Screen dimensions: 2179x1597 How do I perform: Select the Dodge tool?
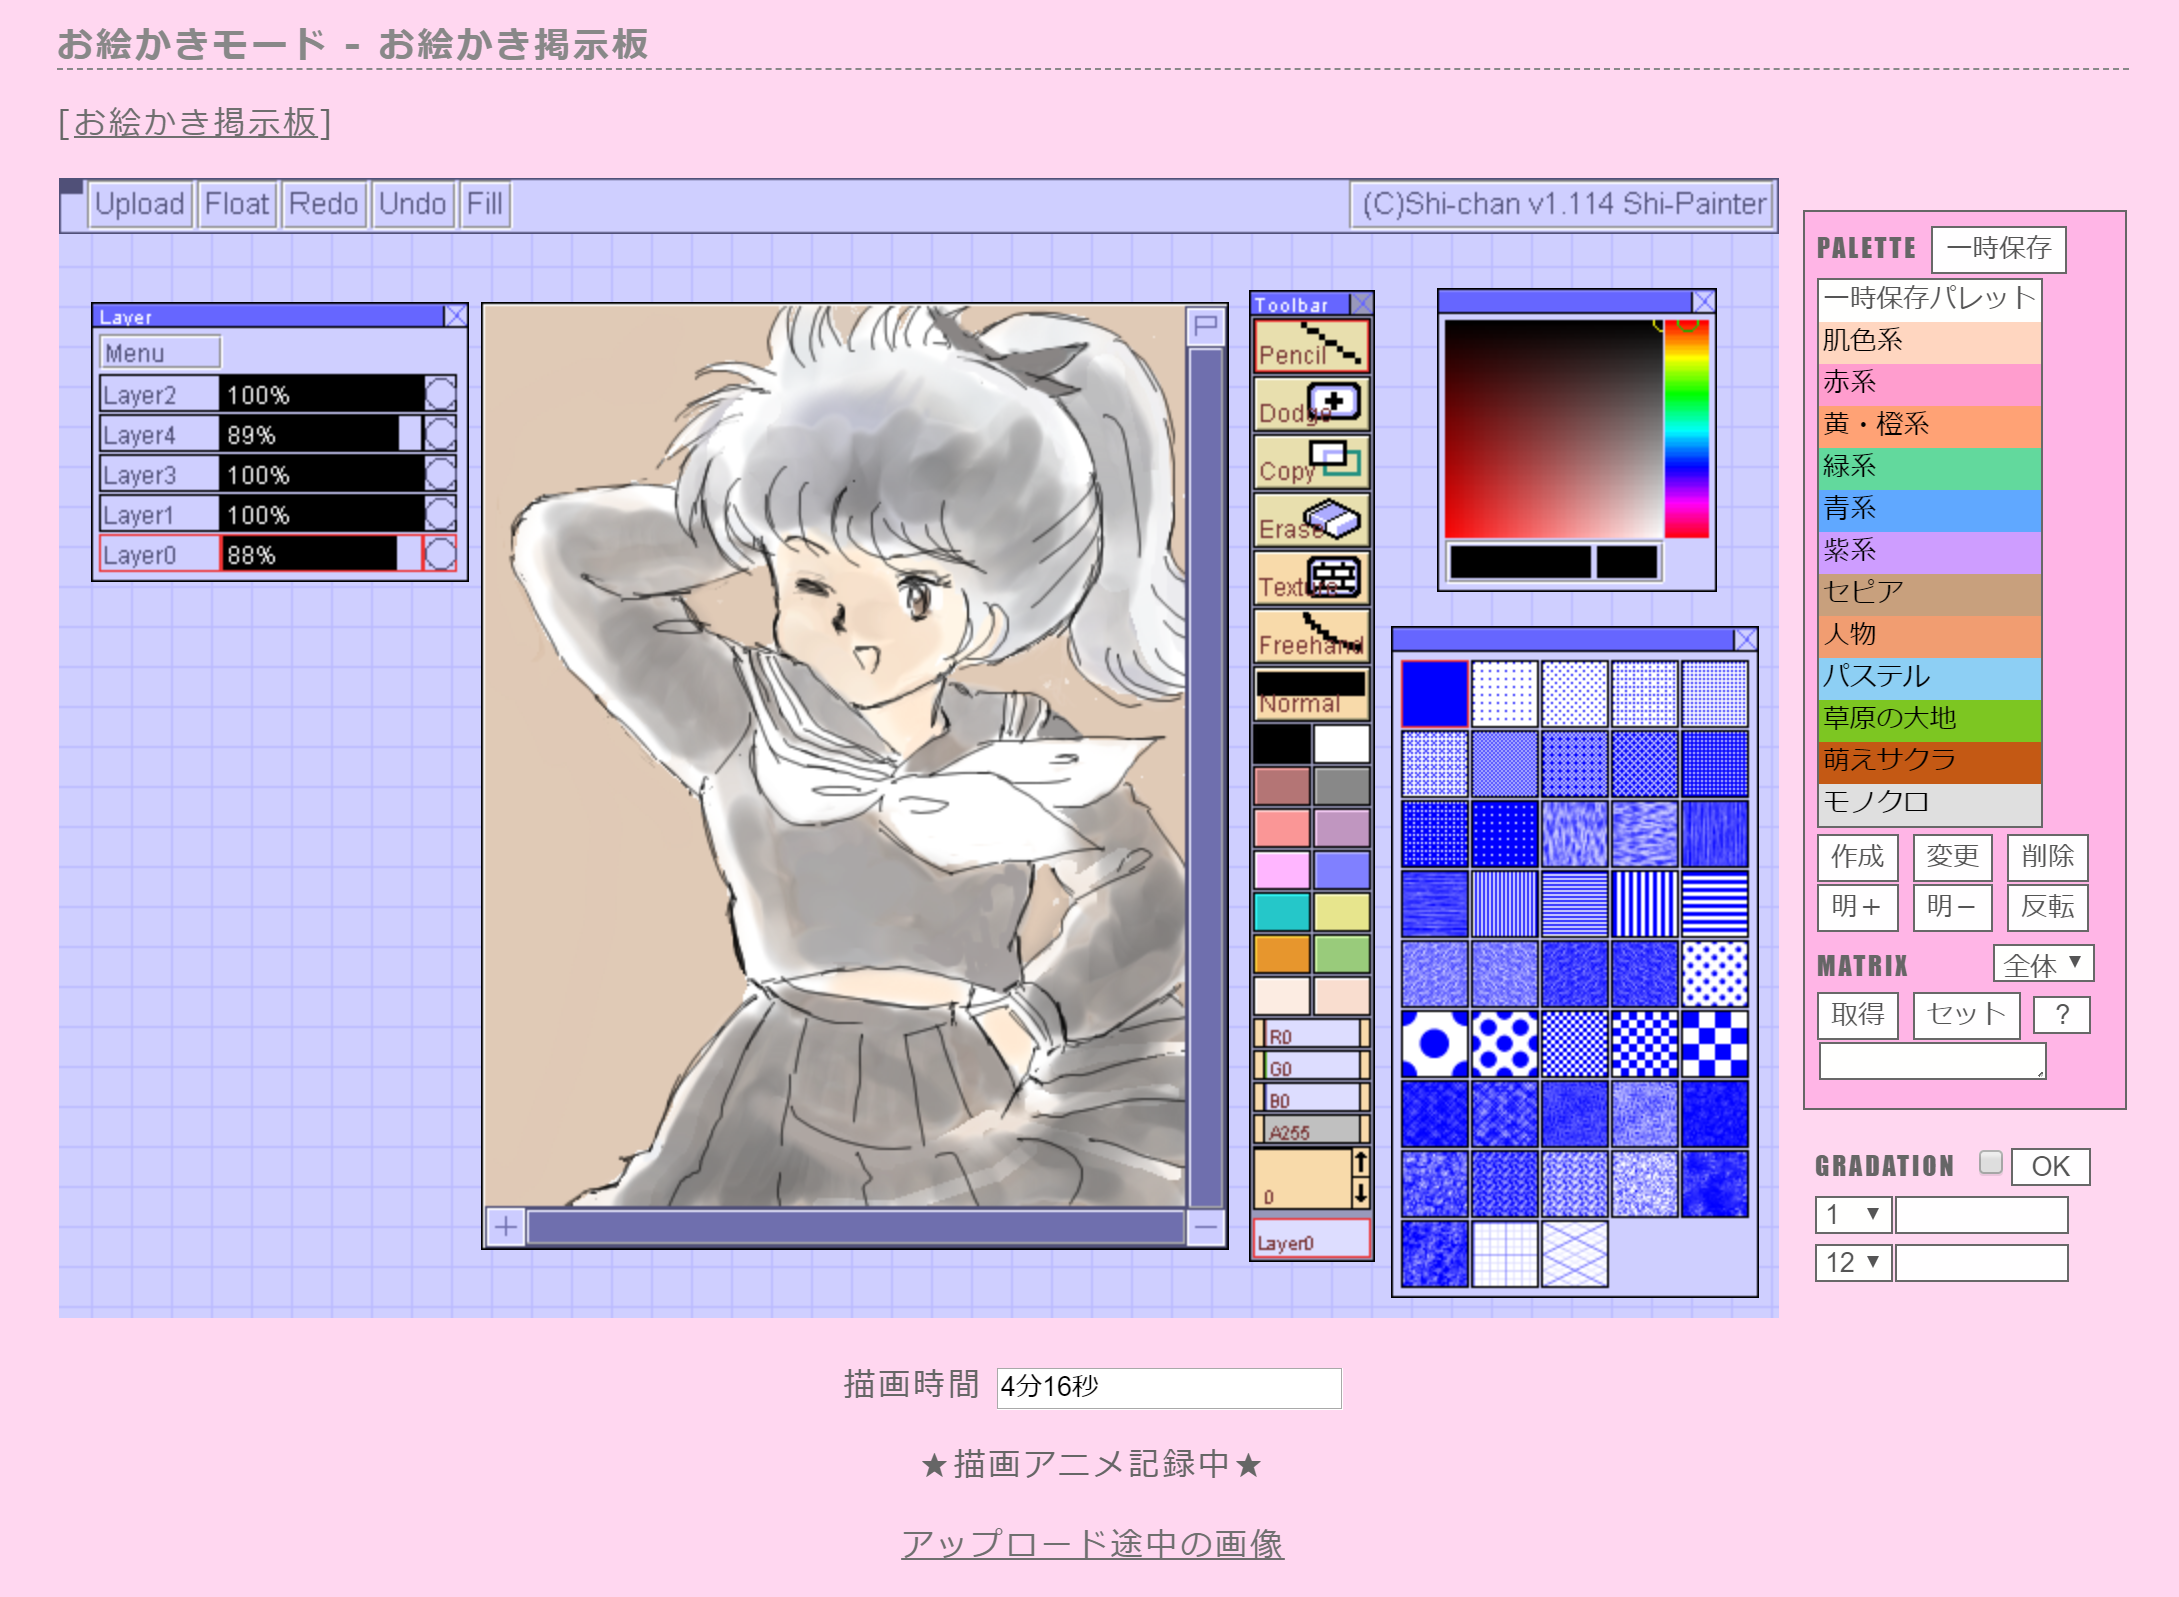pos(1310,404)
